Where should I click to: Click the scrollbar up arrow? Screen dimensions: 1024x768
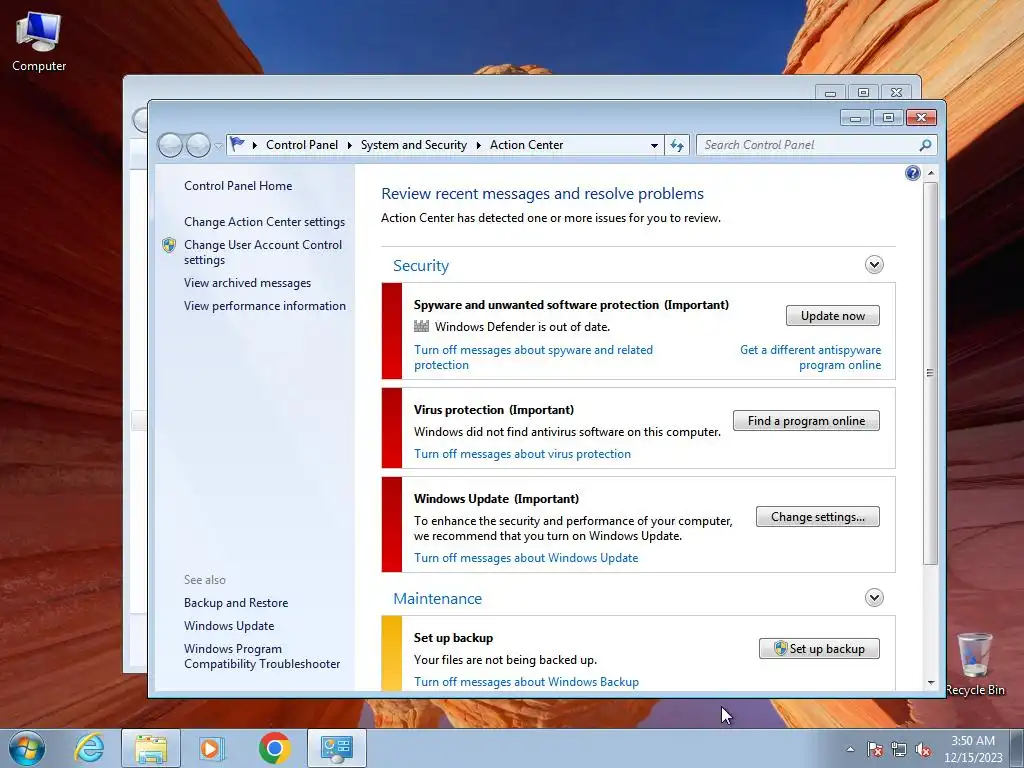931,173
